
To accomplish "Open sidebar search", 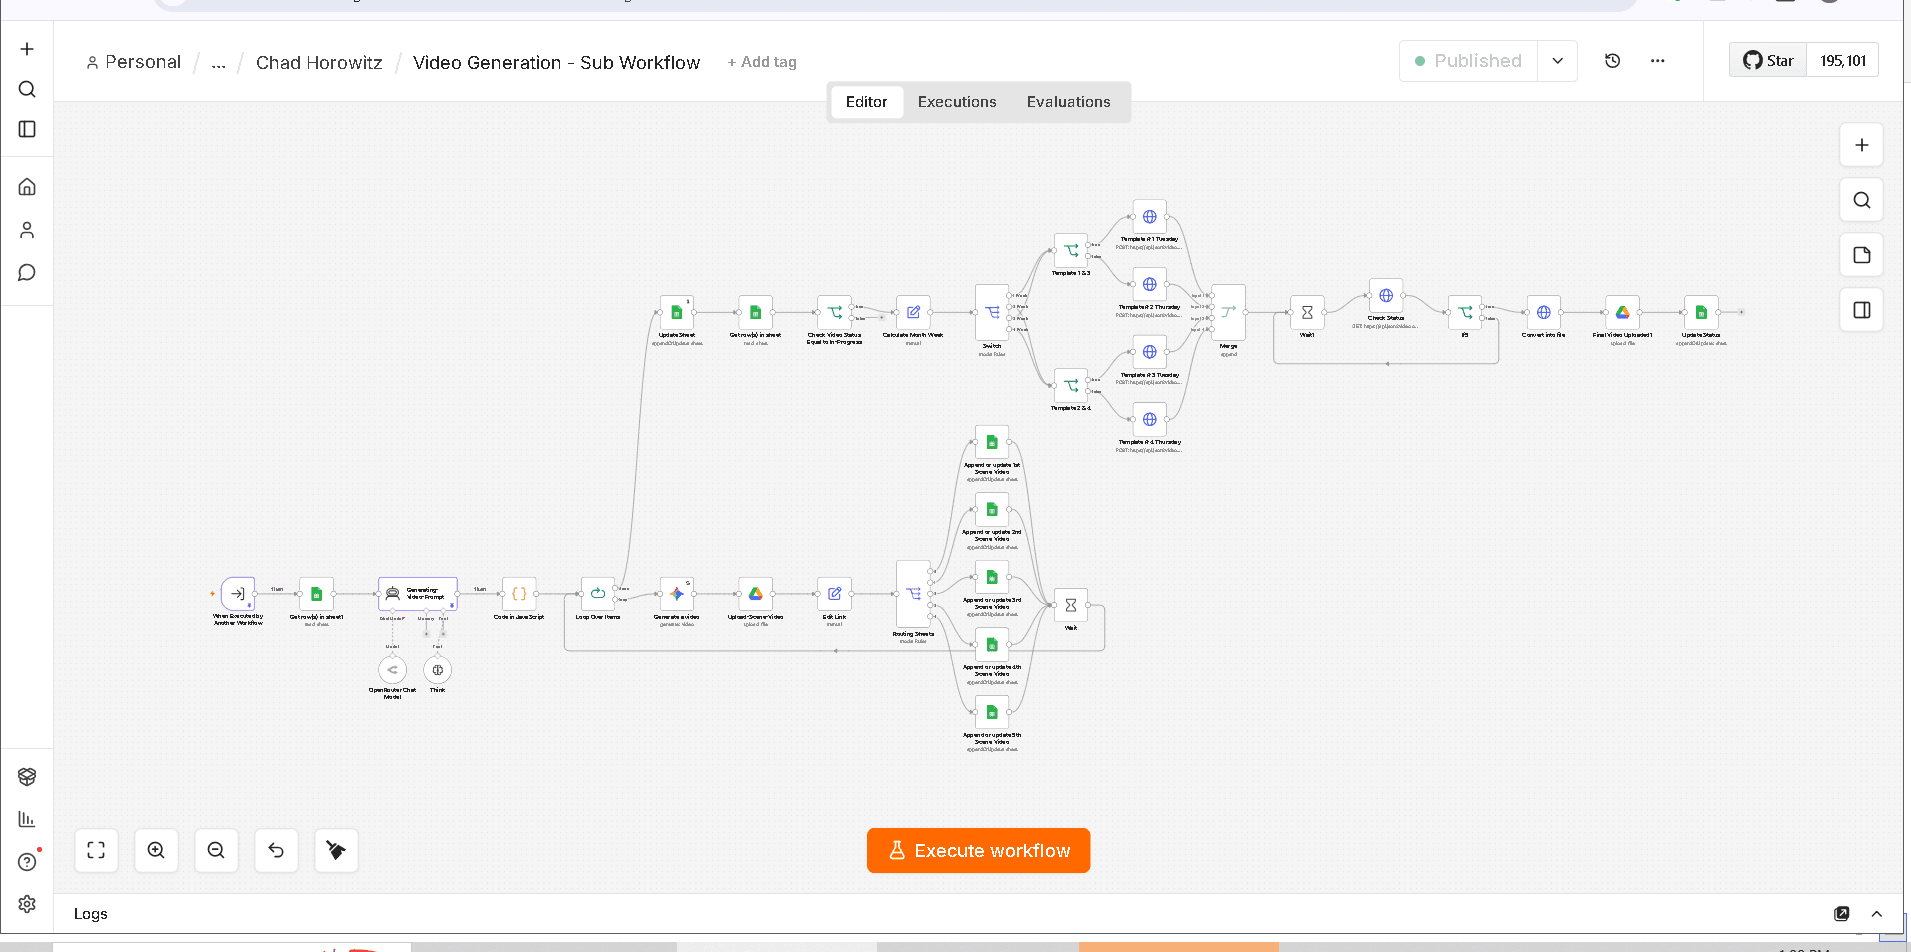I will 27,89.
